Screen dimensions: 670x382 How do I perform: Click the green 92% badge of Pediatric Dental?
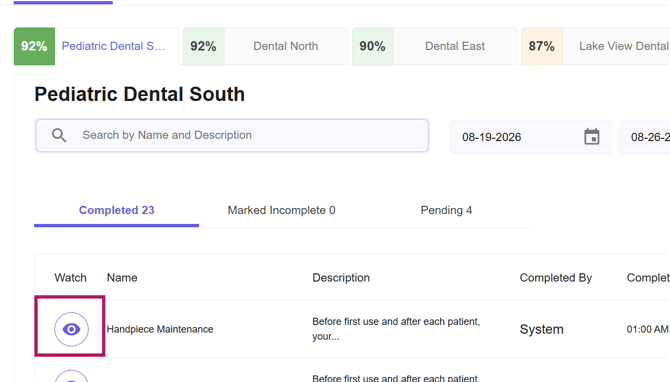click(34, 46)
